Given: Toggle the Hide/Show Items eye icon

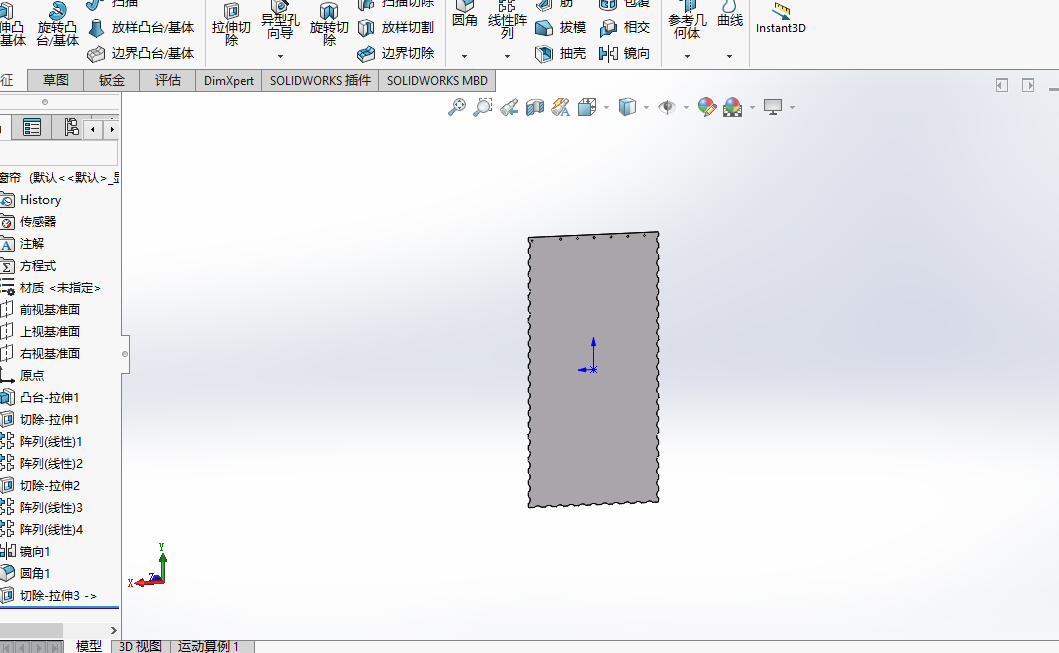Looking at the screenshot, I should 667,107.
